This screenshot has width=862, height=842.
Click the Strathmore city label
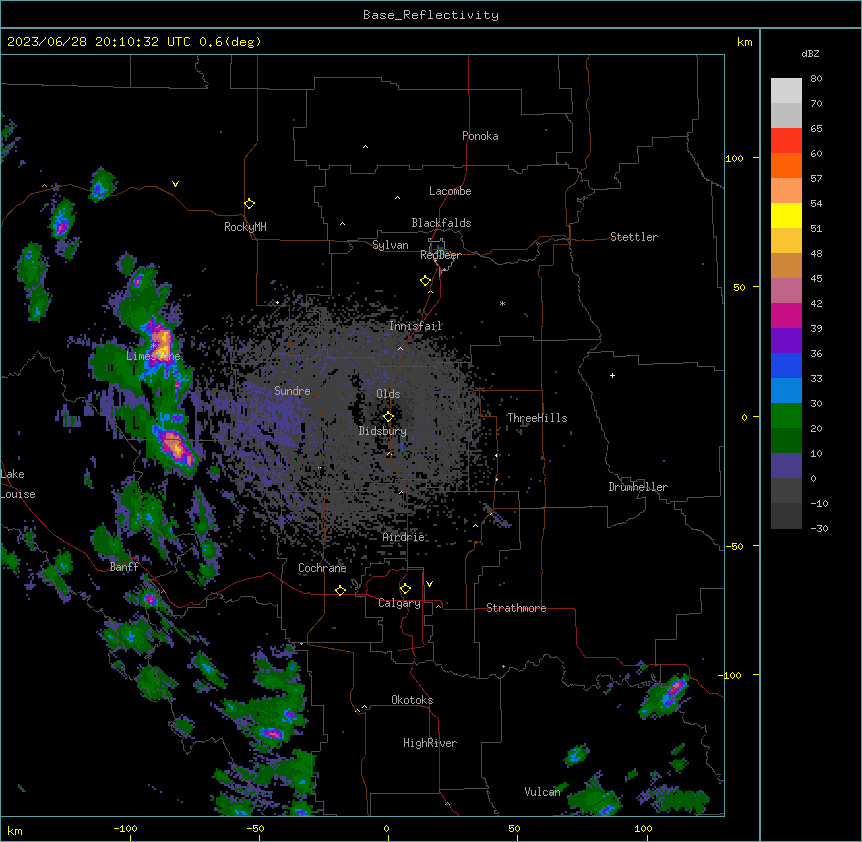click(516, 608)
